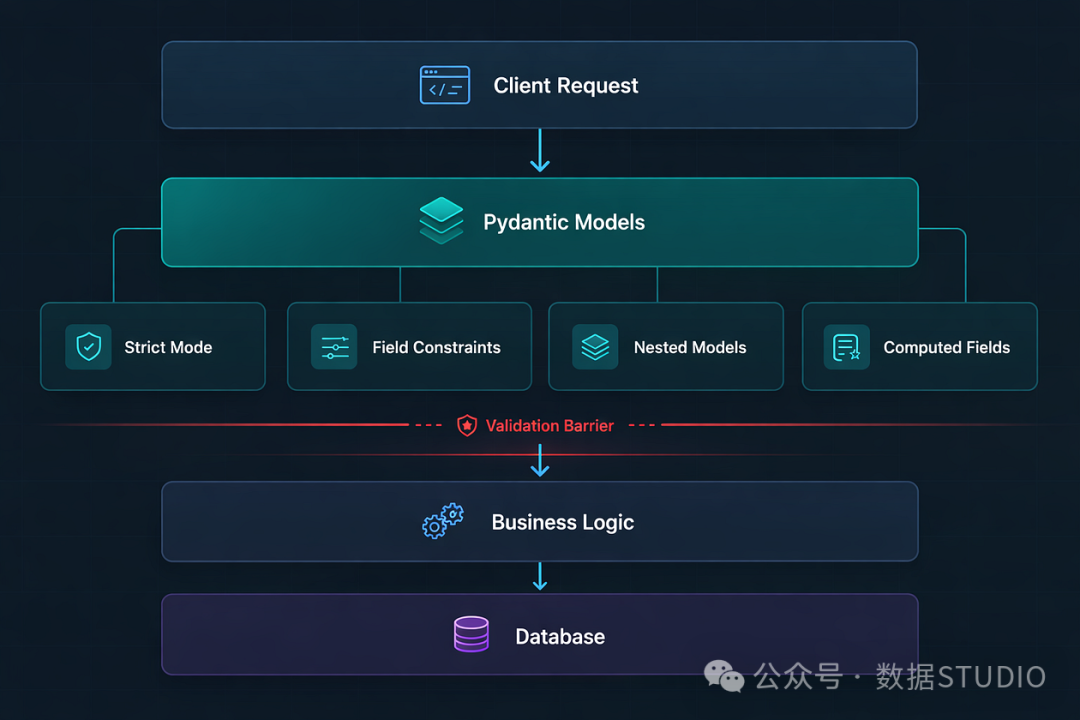Click the shield checkmark icon for Strict Mode
This screenshot has width=1080, height=720.
[x=88, y=347]
